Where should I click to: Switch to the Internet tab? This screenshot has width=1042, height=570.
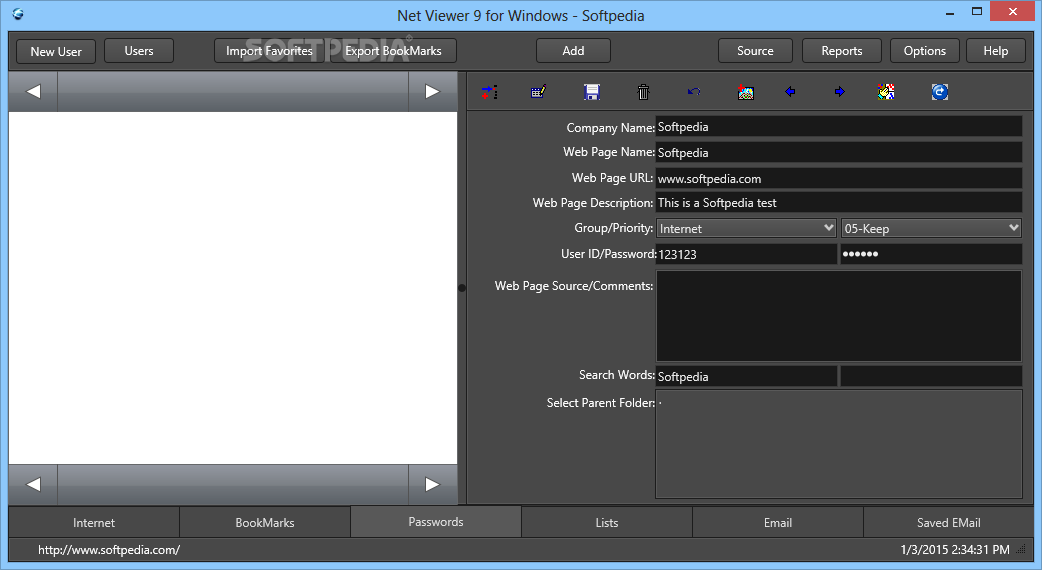click(x=94, y=523)
